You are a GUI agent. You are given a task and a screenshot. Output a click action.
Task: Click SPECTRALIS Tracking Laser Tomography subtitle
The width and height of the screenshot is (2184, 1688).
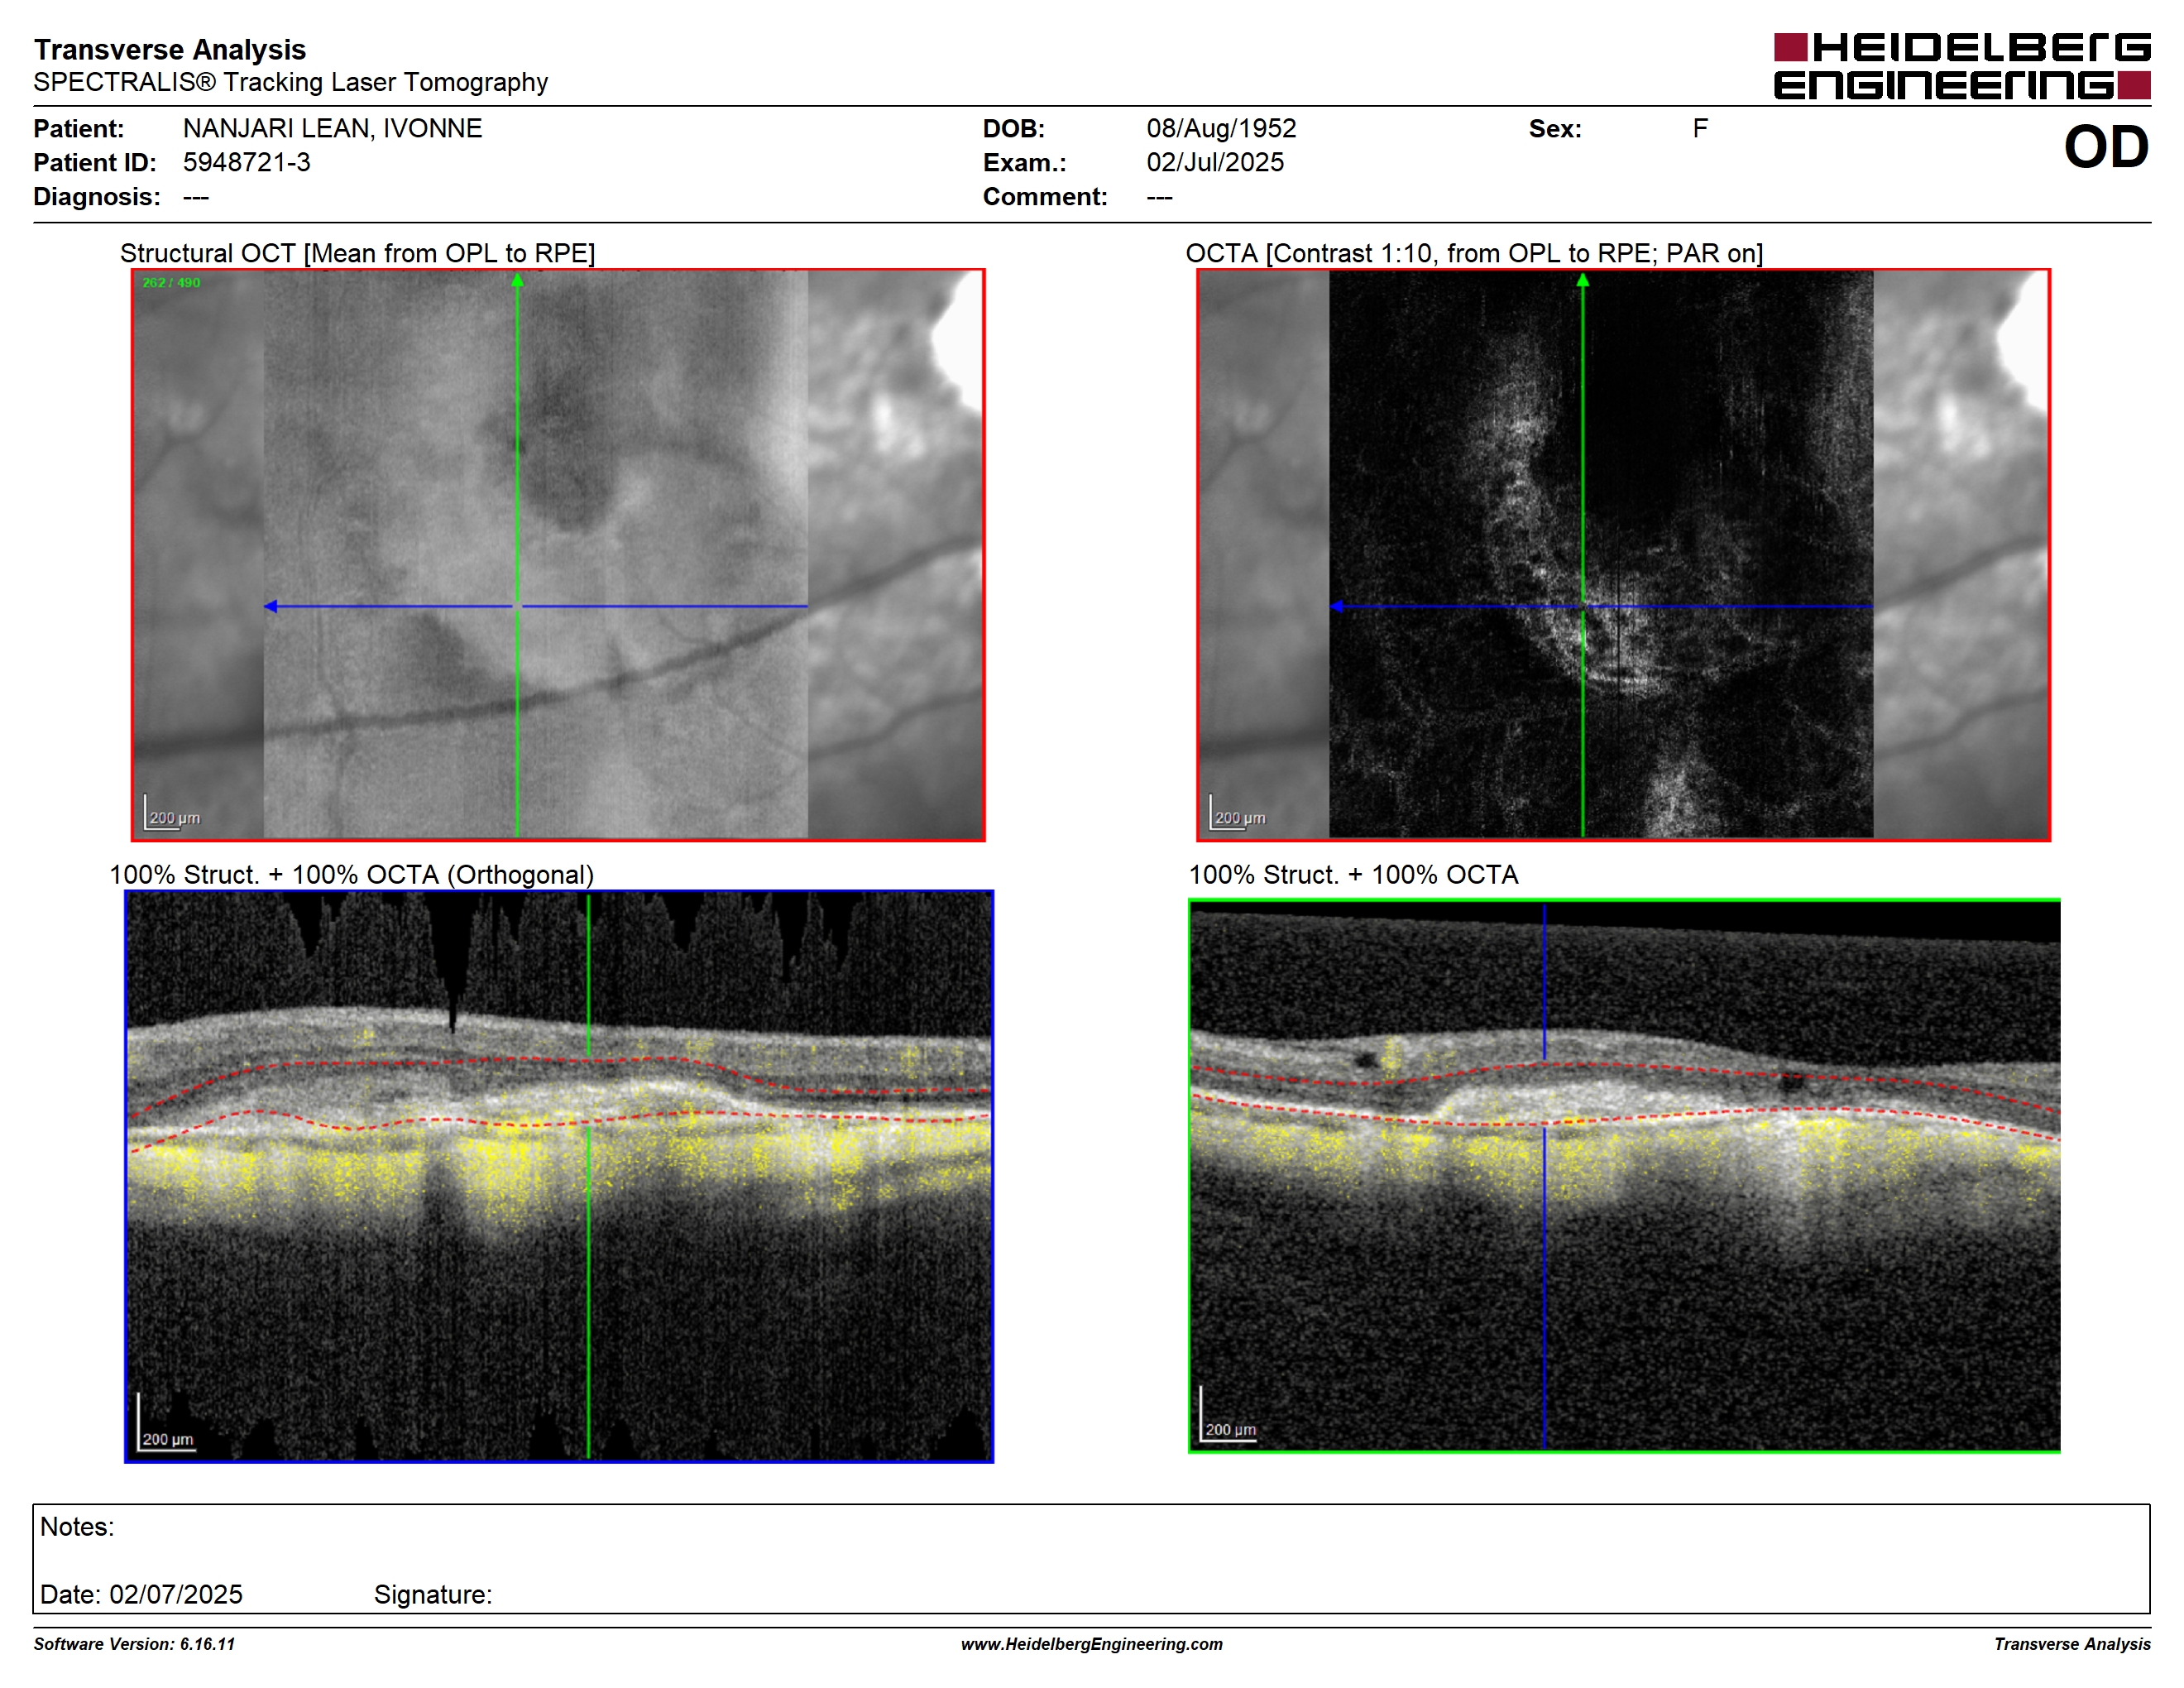[x=290, y=82]
